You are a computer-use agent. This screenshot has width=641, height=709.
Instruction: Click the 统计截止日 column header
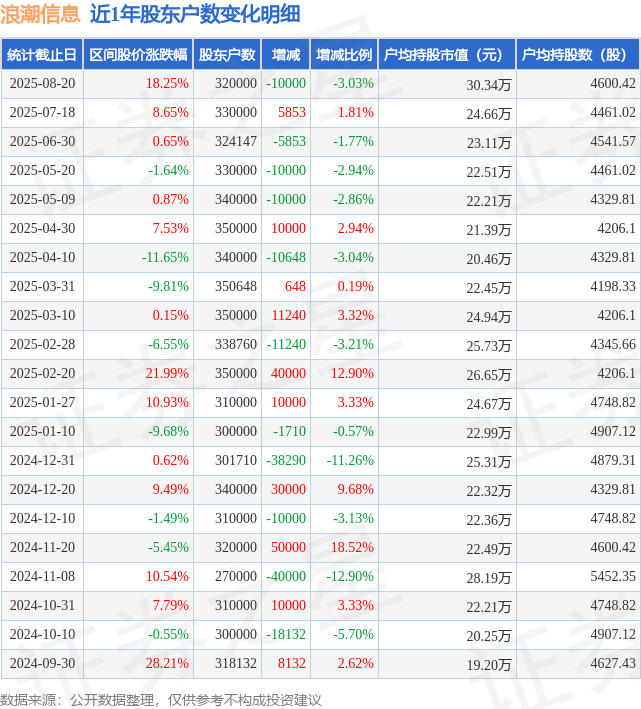pos(42,55)
